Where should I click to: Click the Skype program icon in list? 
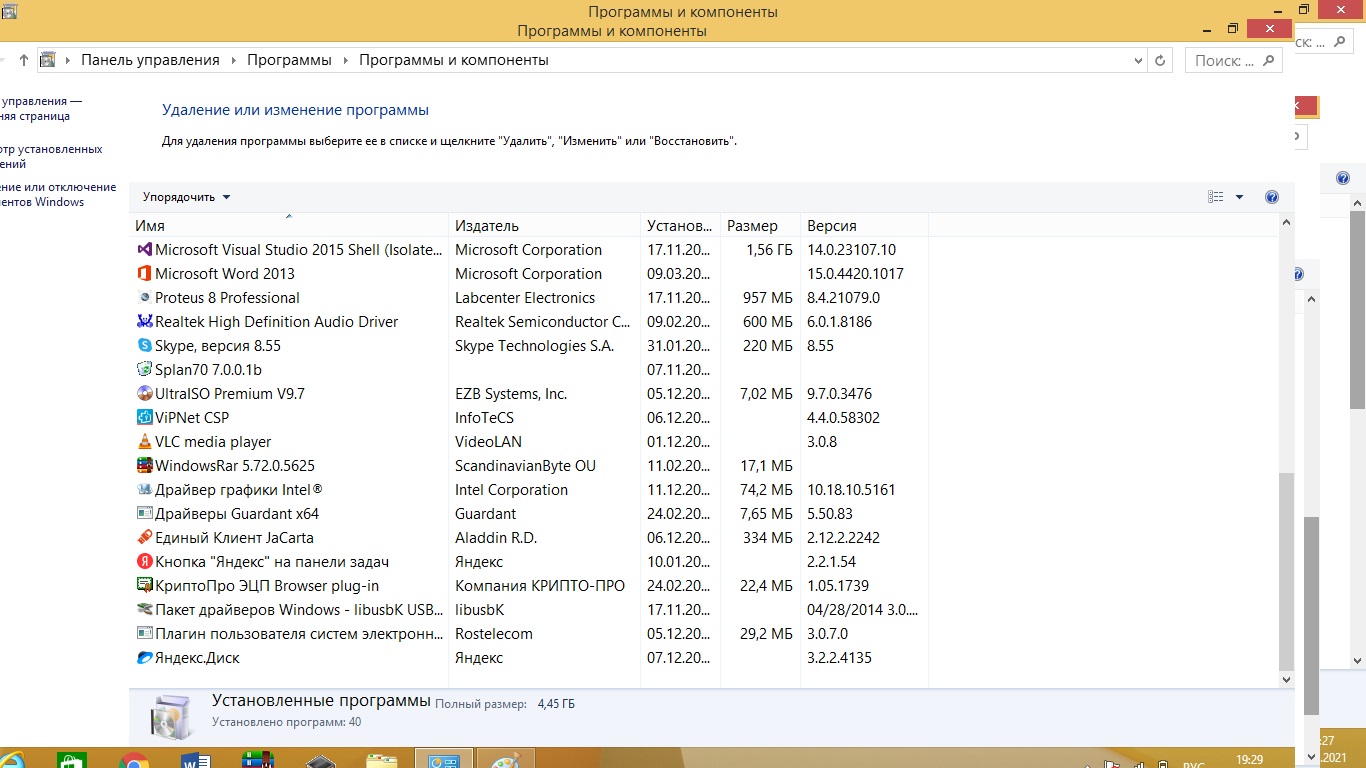click(144, 346)
